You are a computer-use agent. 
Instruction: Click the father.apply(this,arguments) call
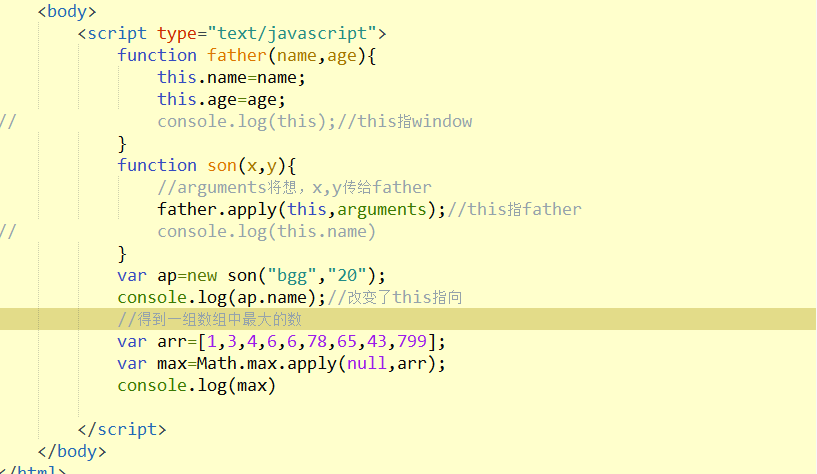pos(302,209)
